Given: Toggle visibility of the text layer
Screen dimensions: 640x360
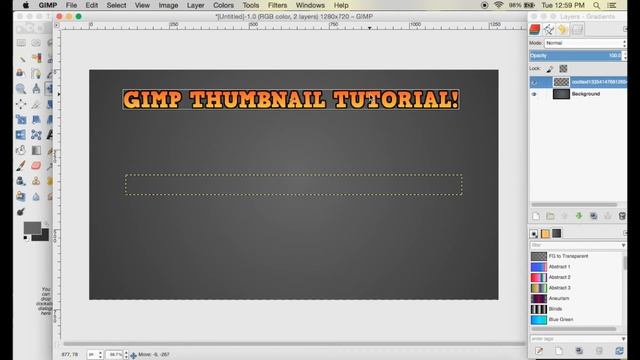Looking at the screenshot, I should coord(534,82).
